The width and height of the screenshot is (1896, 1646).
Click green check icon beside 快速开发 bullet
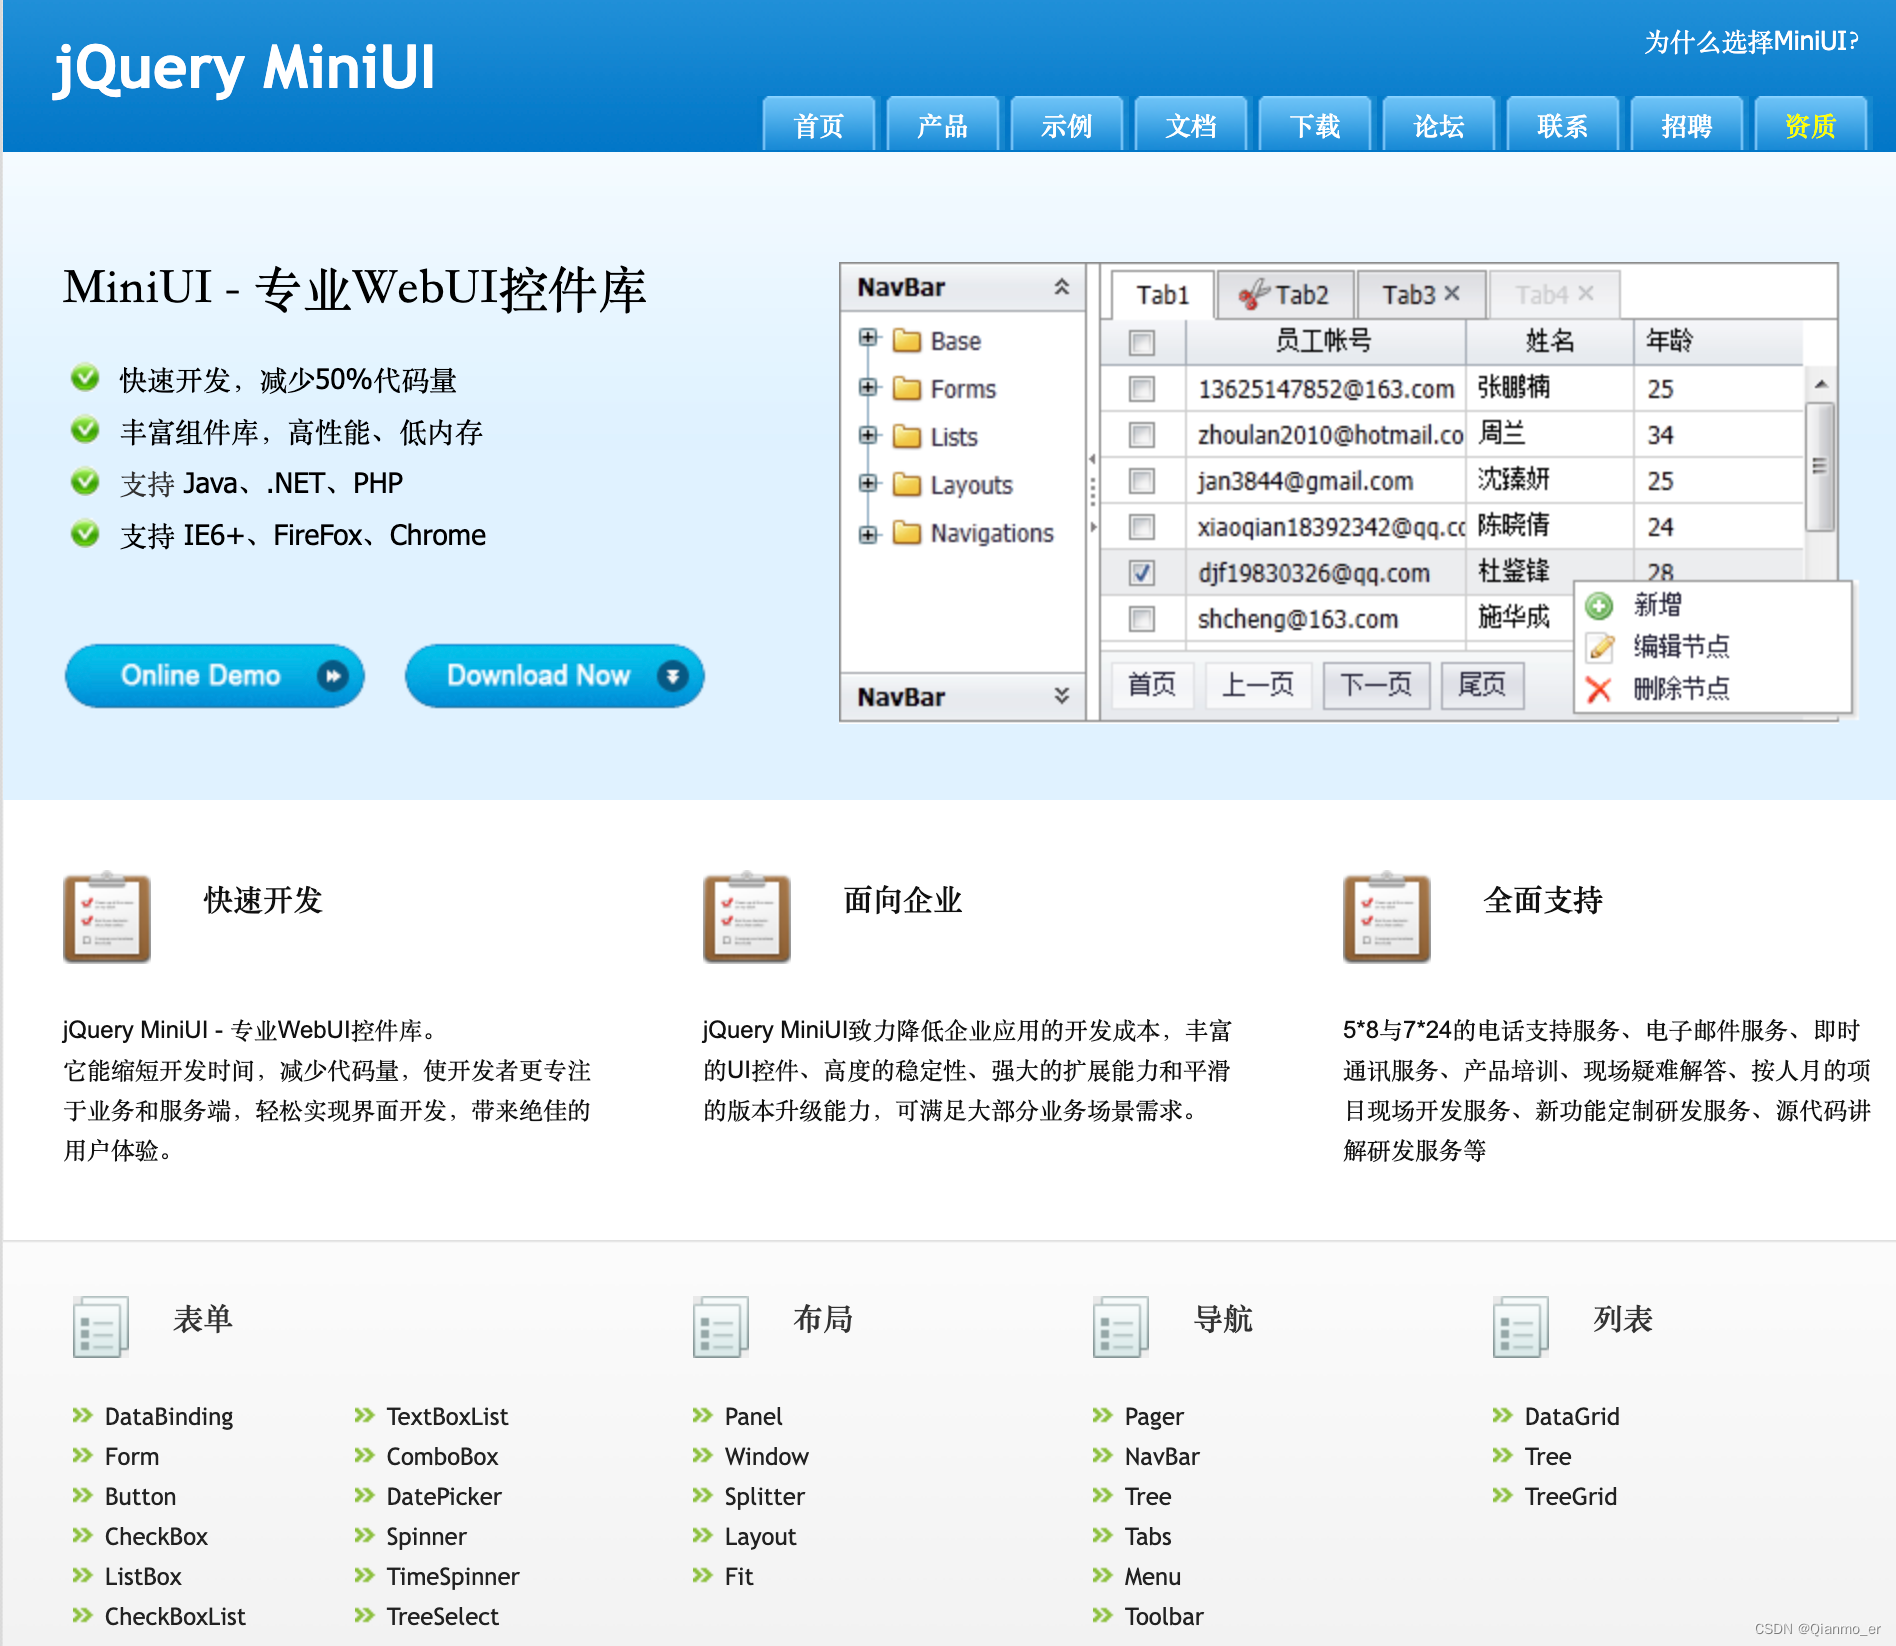coord(85,378)
